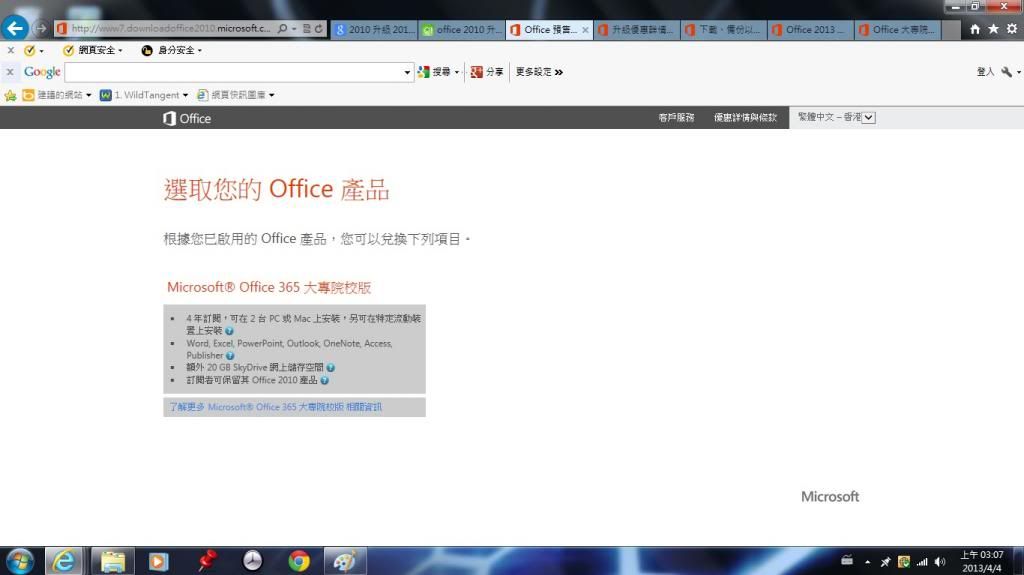This screenshot has height=575, width=1024.
Task: Open the dropdown next to 搜尋
Action: (456, 72)
